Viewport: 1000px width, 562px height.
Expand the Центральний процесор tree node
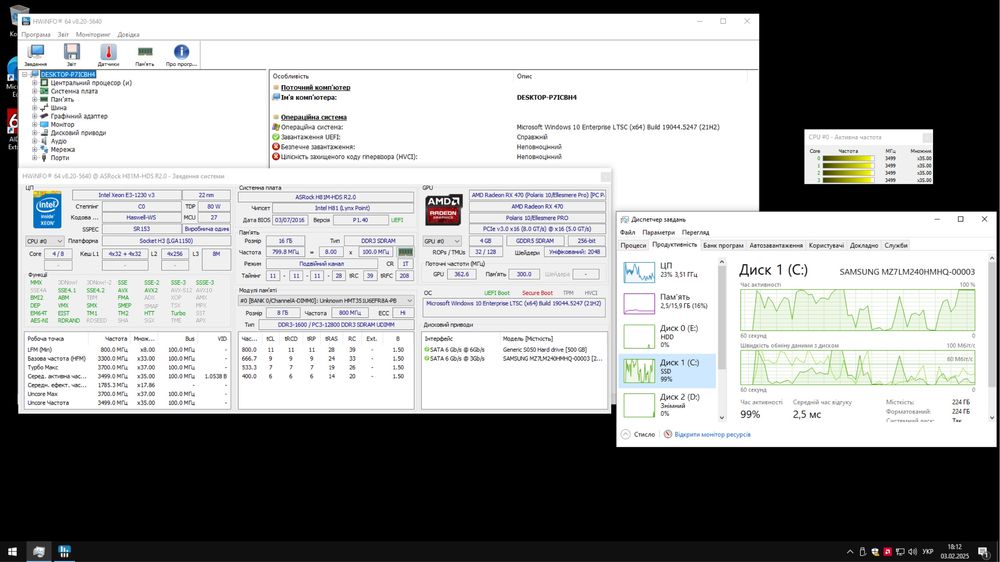coord(34,83)
